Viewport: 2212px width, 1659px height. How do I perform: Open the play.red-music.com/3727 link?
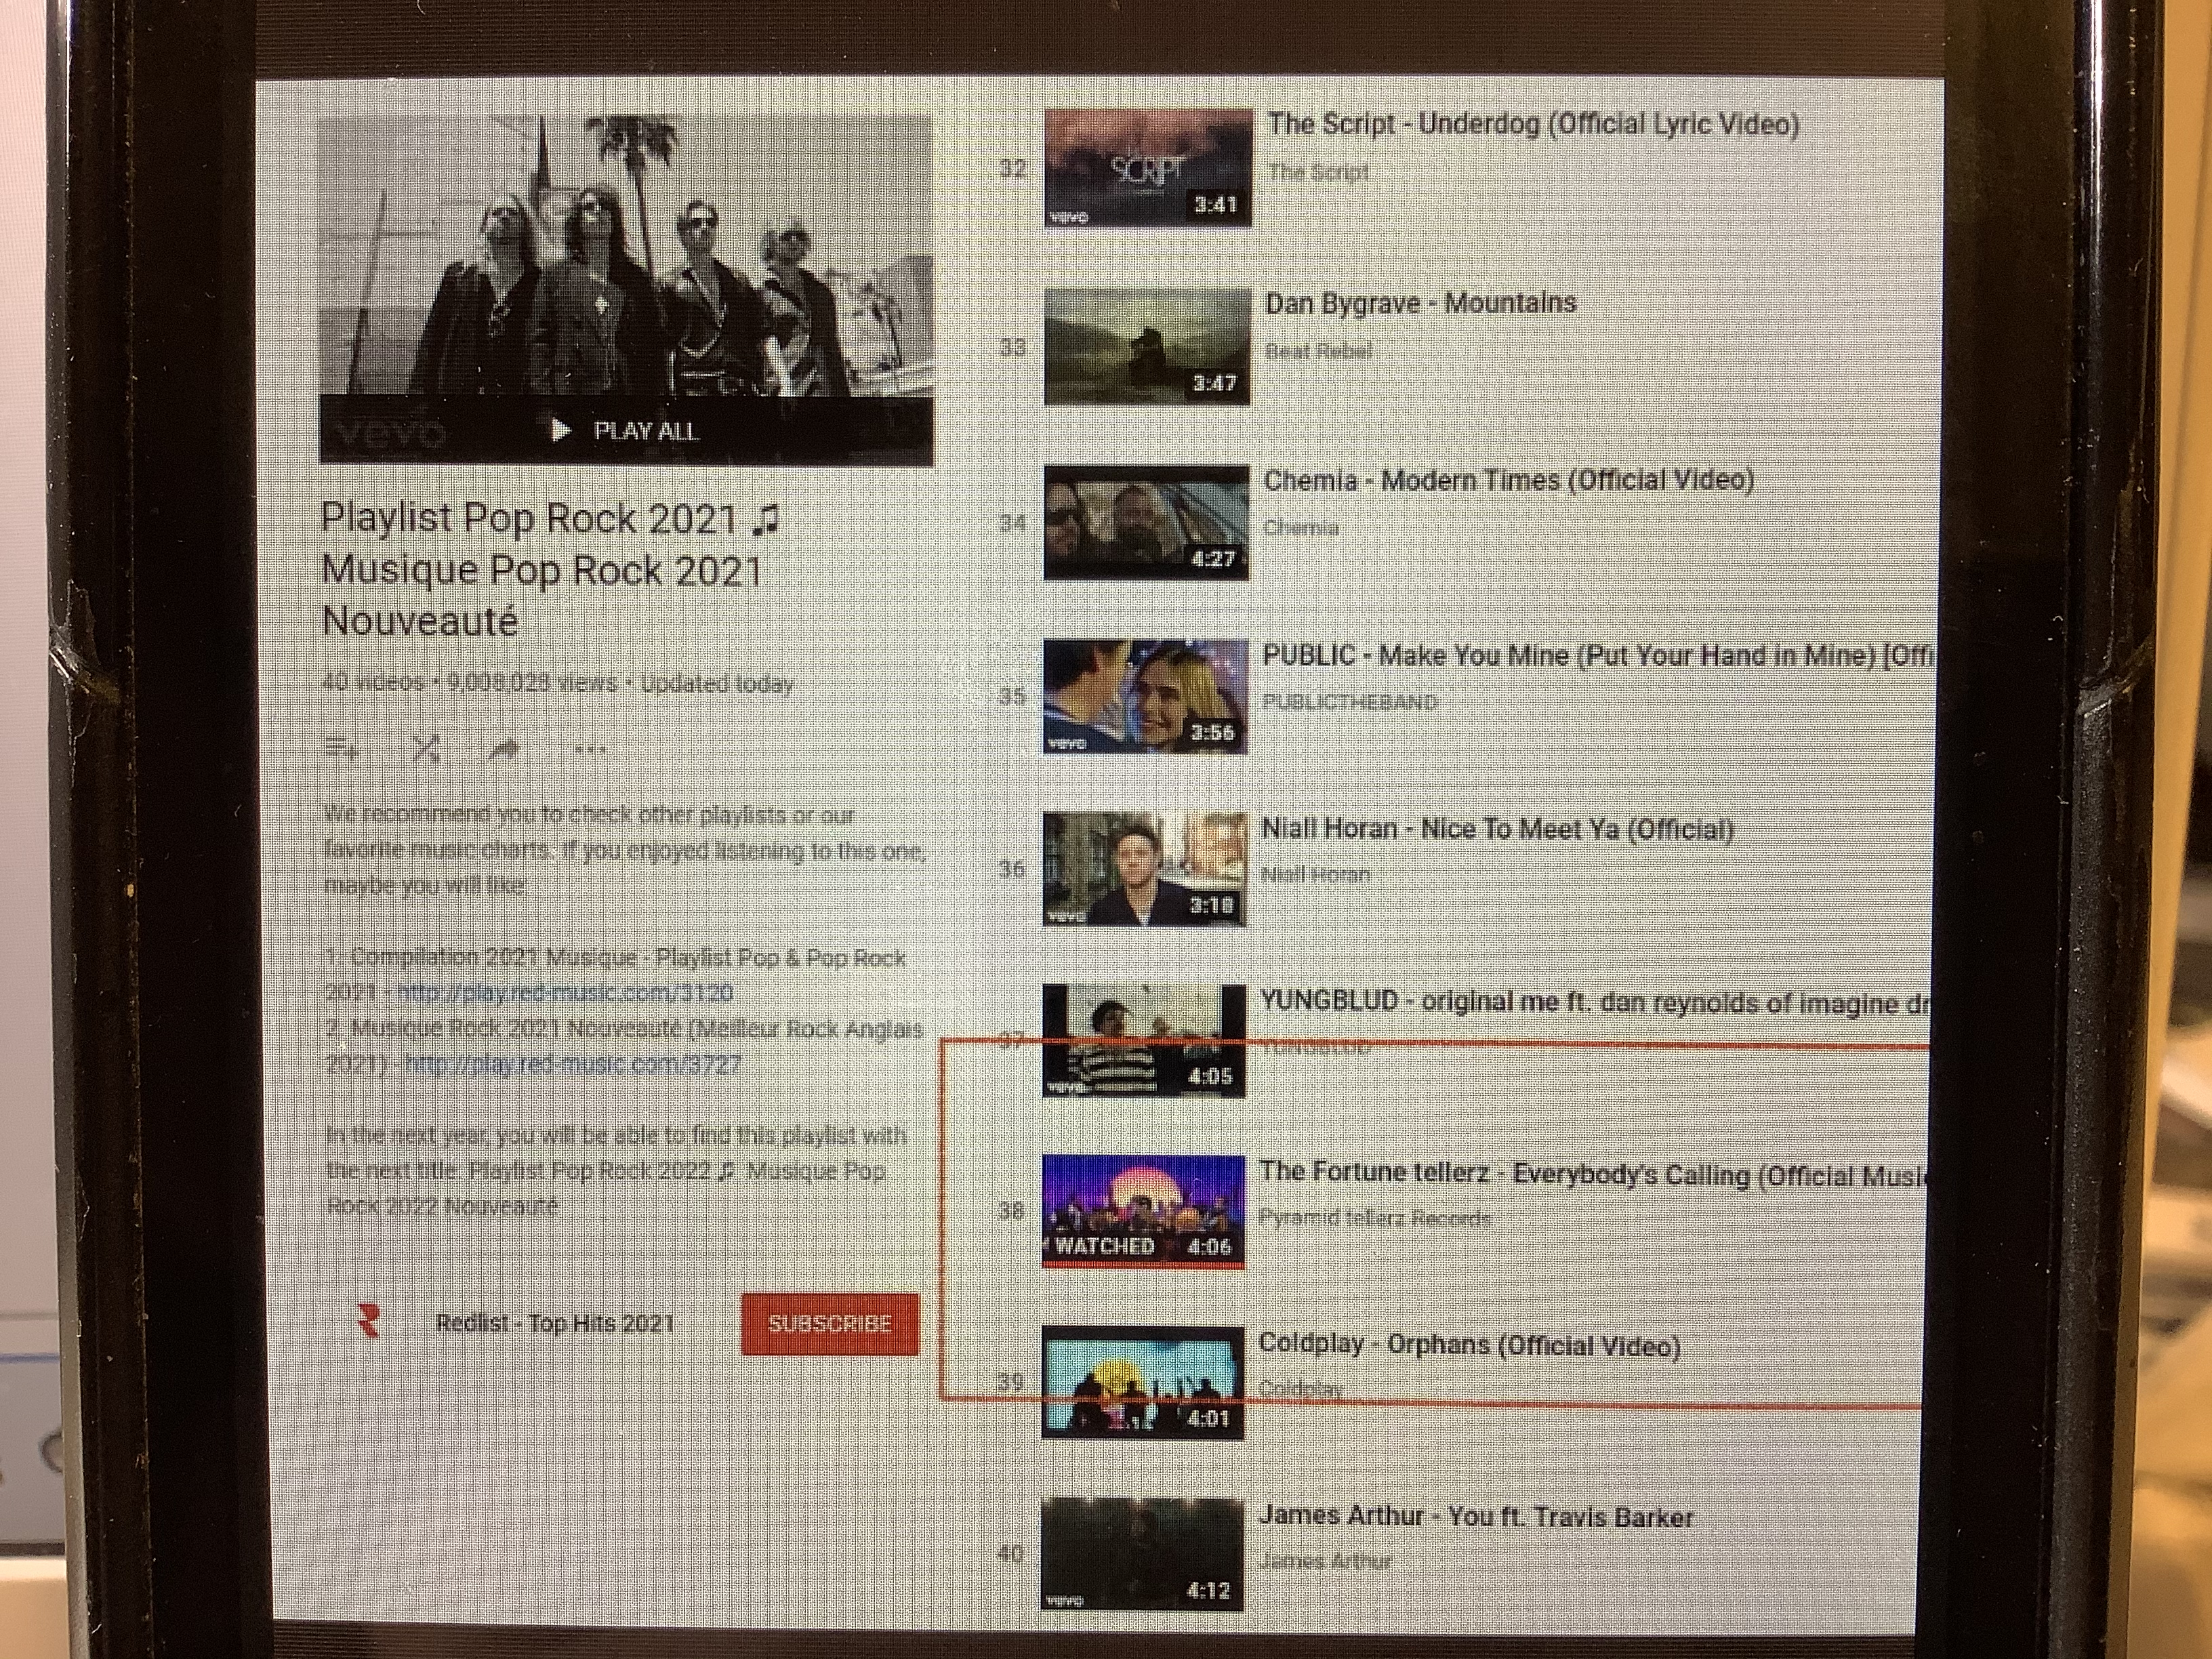(572, 1064)
